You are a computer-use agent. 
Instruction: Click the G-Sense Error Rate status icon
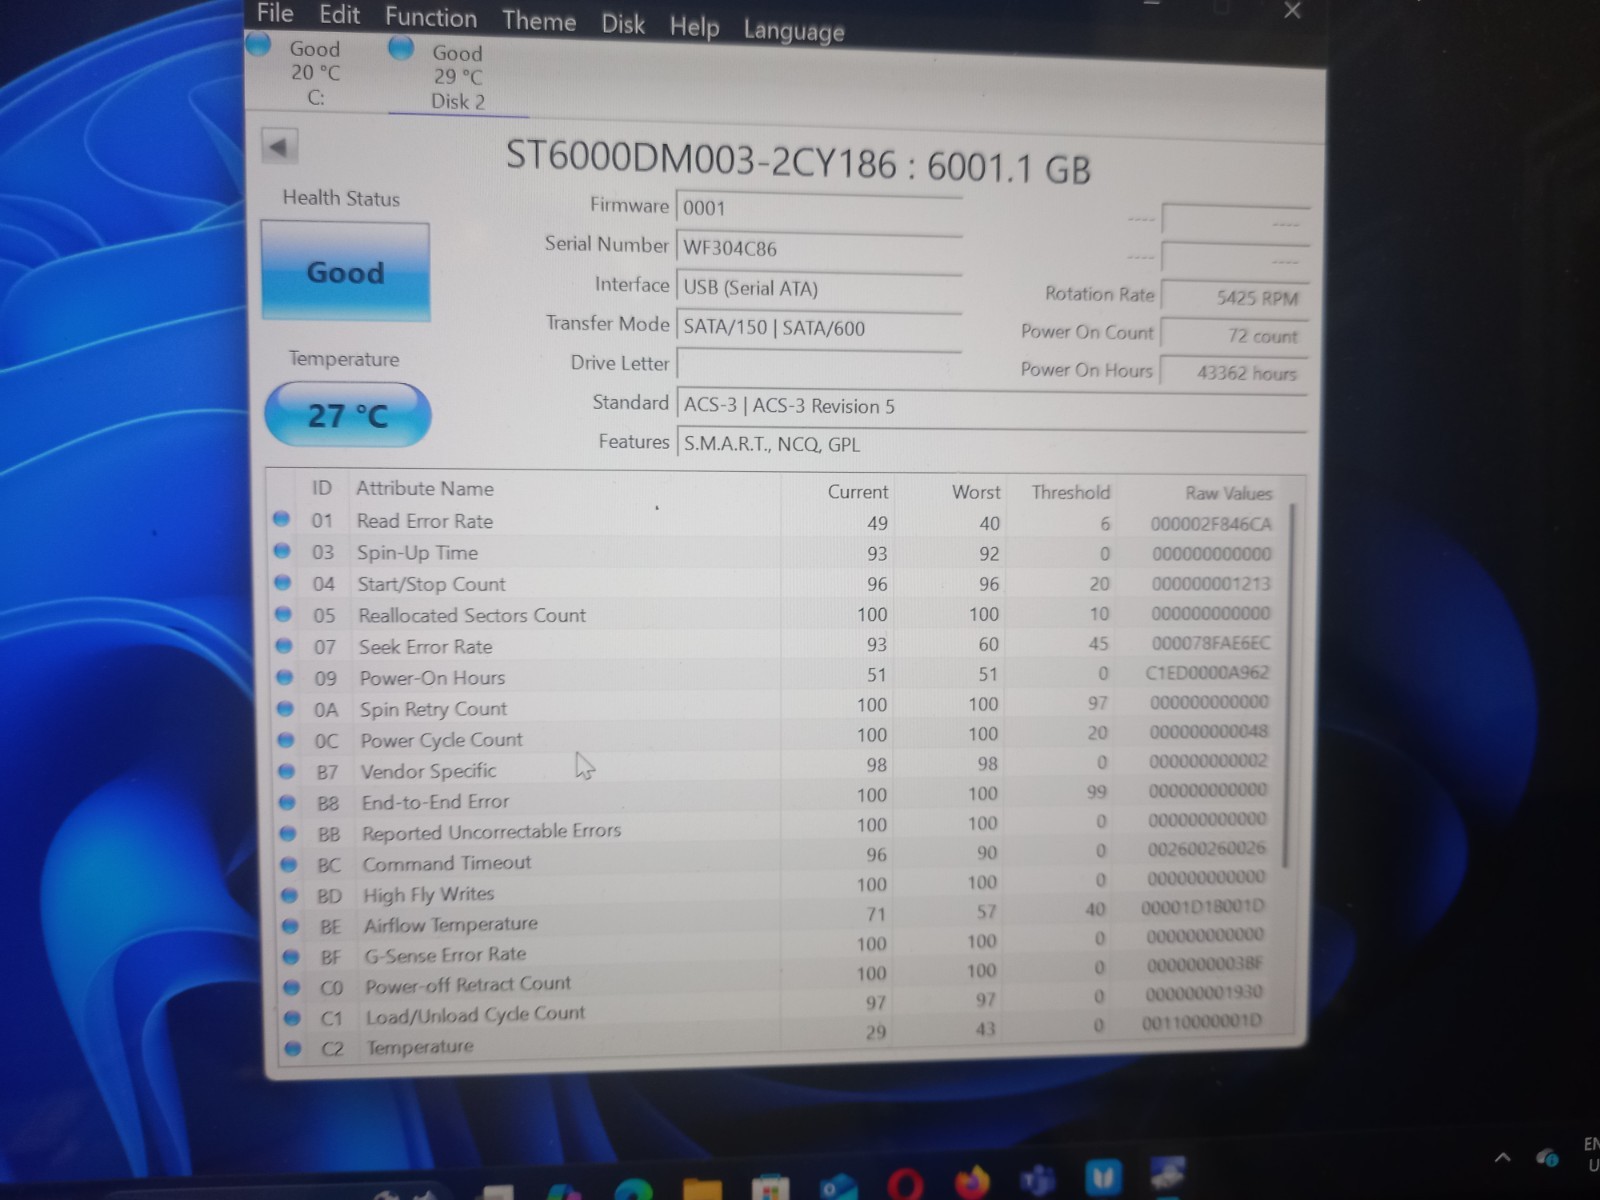pyautogui.click(x=291, y=956)
